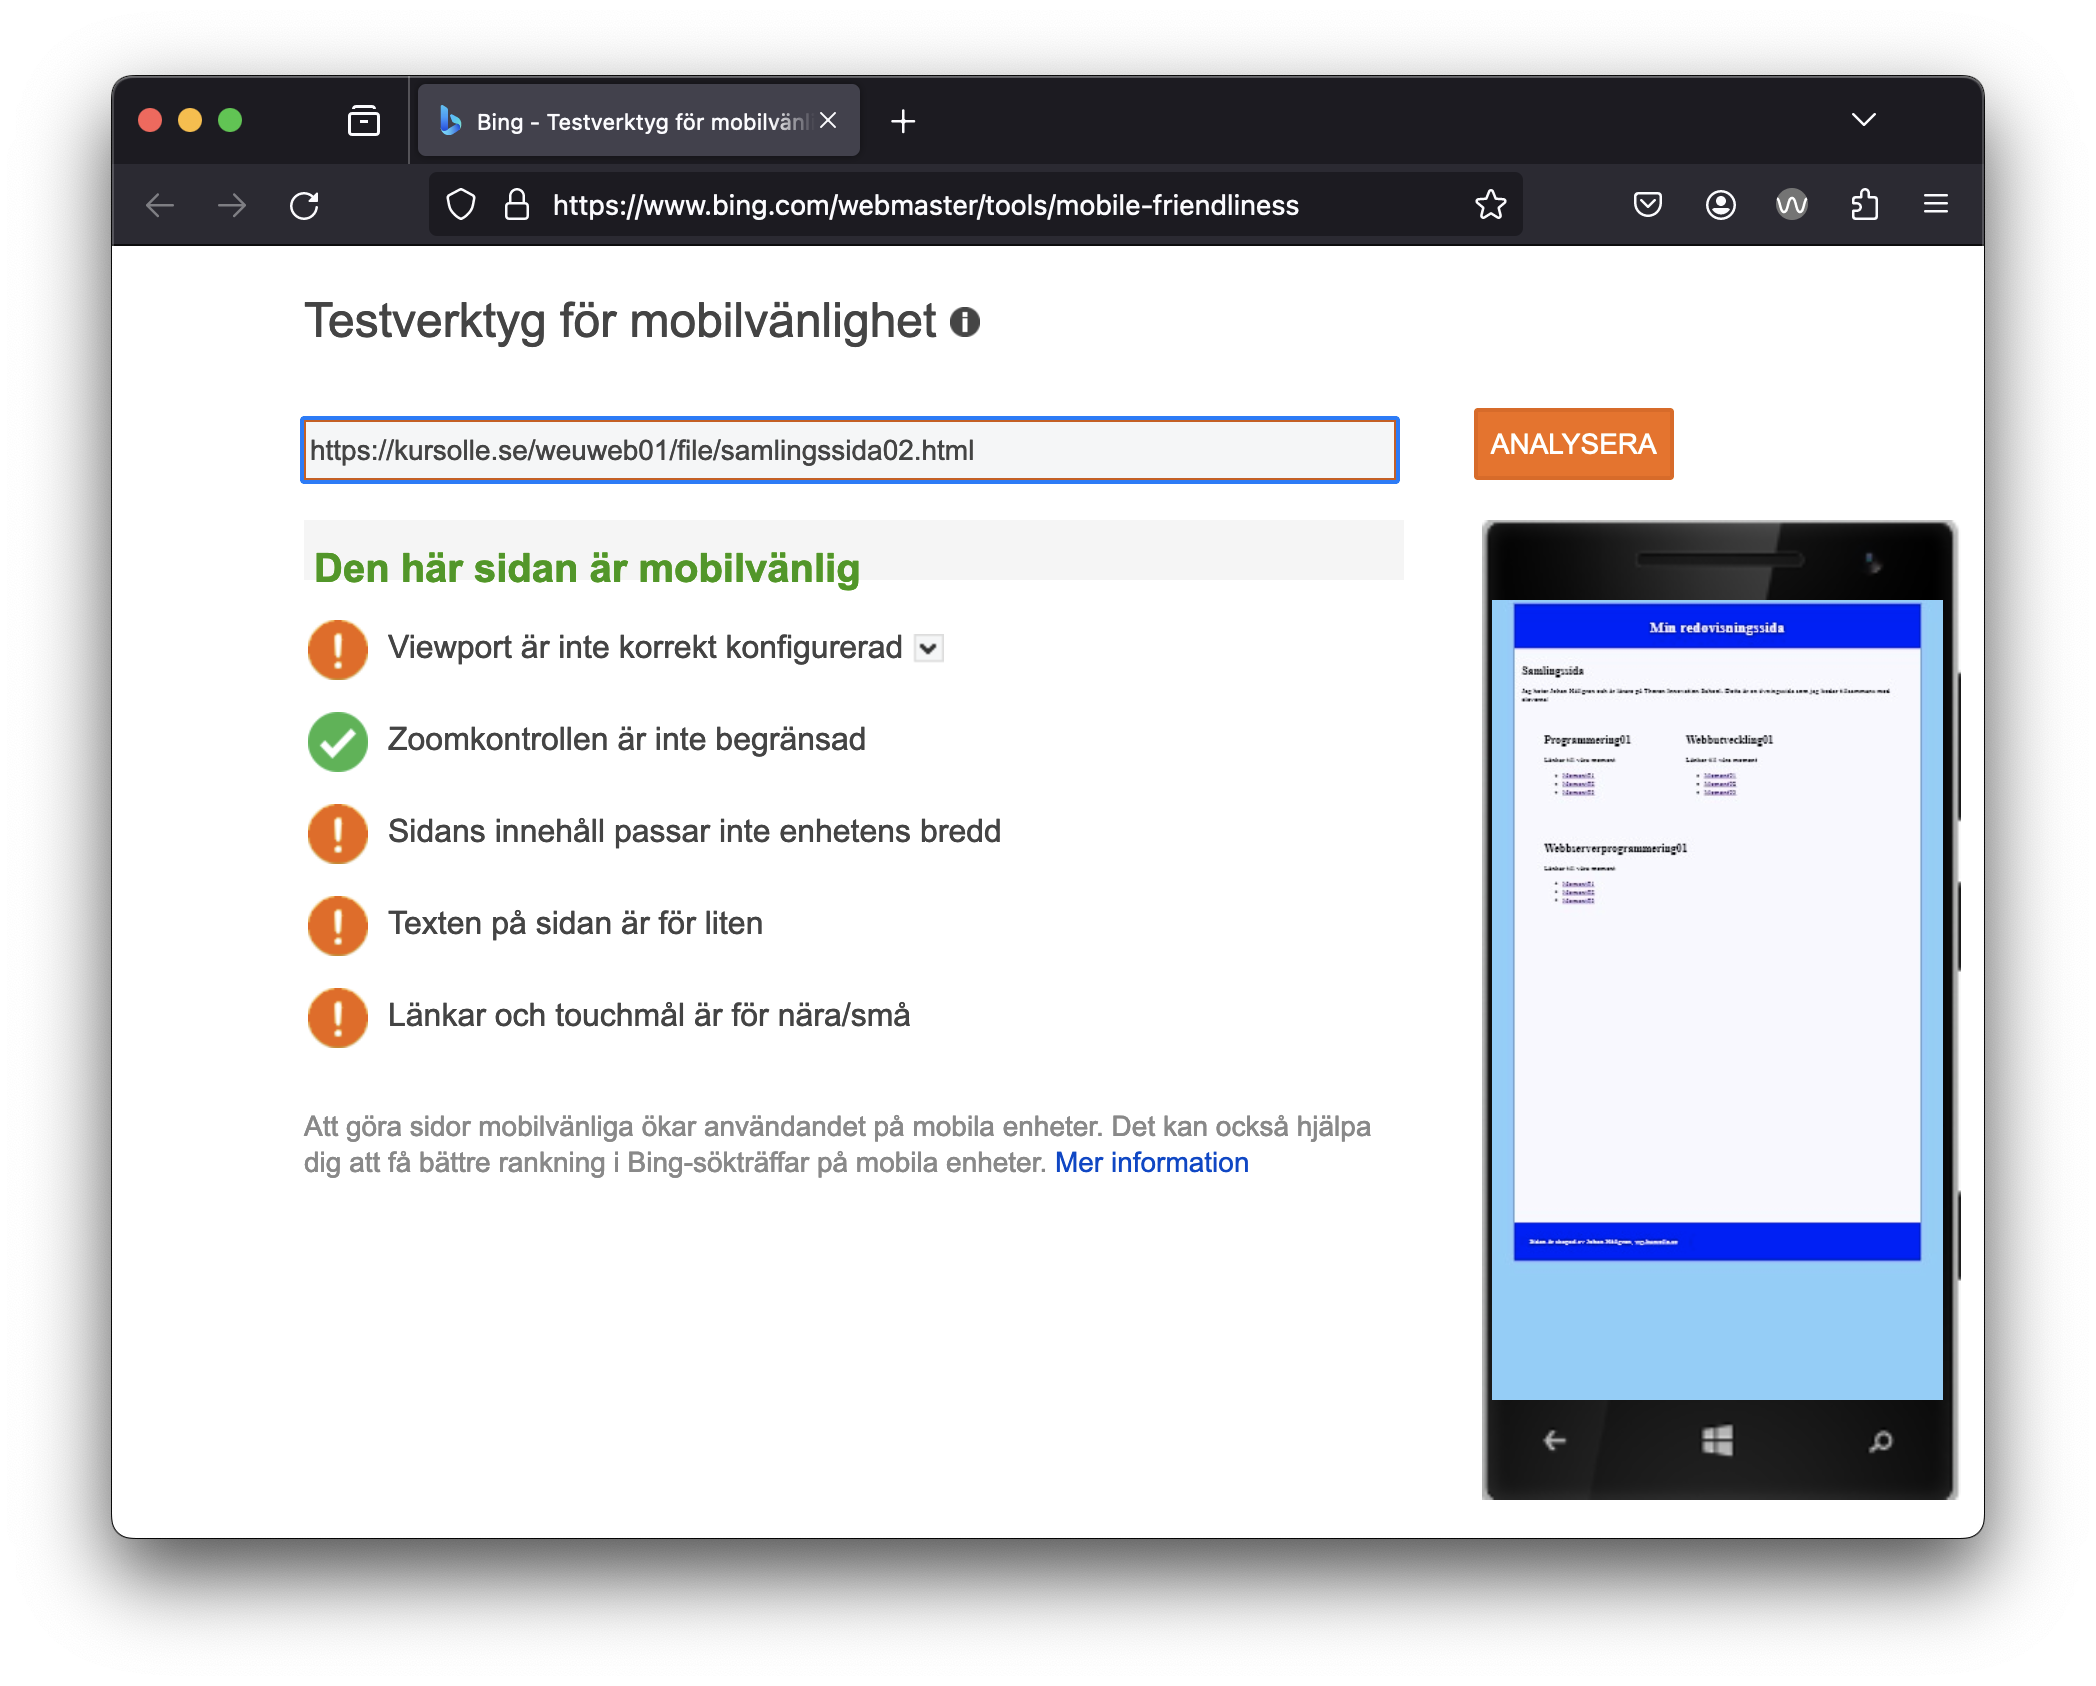The height and width of the screenshot is (1686, 2096).
Task: Open the list all tabs chevron
Action: tap(1863, 120)
